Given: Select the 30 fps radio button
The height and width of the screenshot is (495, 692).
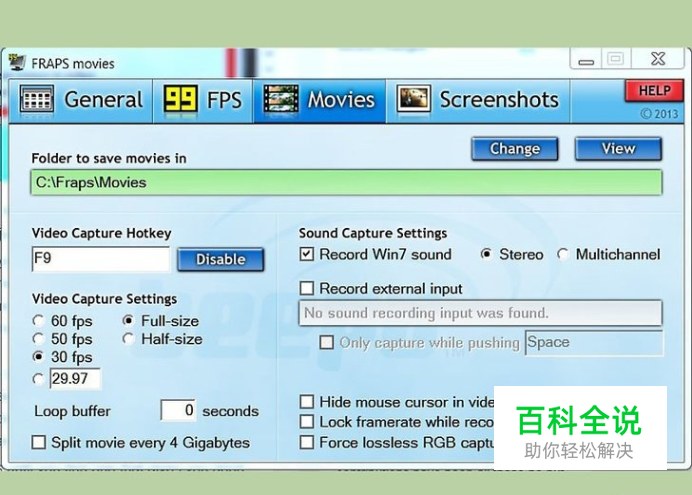Looking at the screenshot, I should pyautogui.click(x=38, y=356).
